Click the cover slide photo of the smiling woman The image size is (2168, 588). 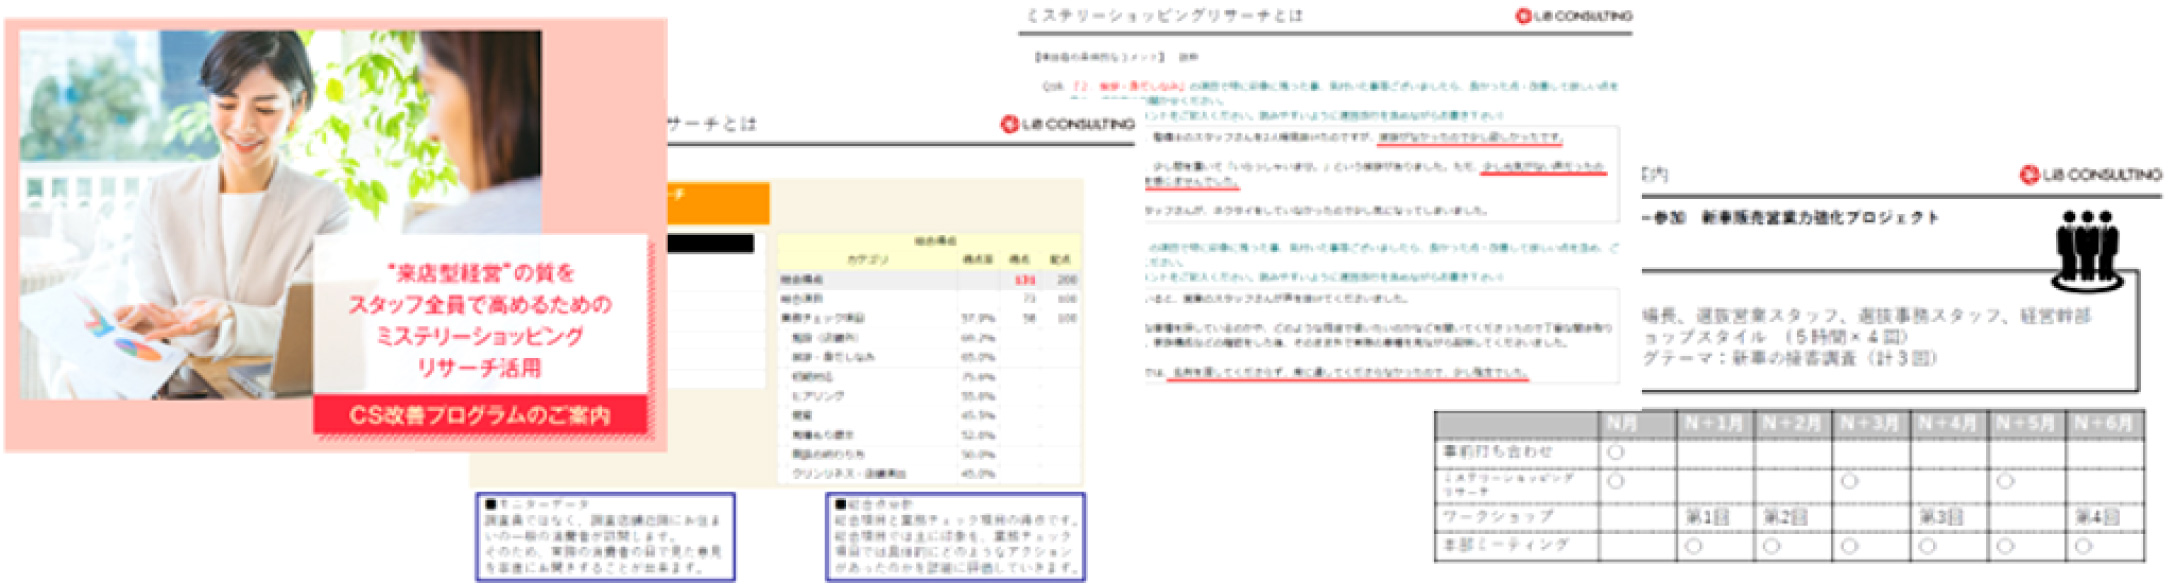[280, 215]
